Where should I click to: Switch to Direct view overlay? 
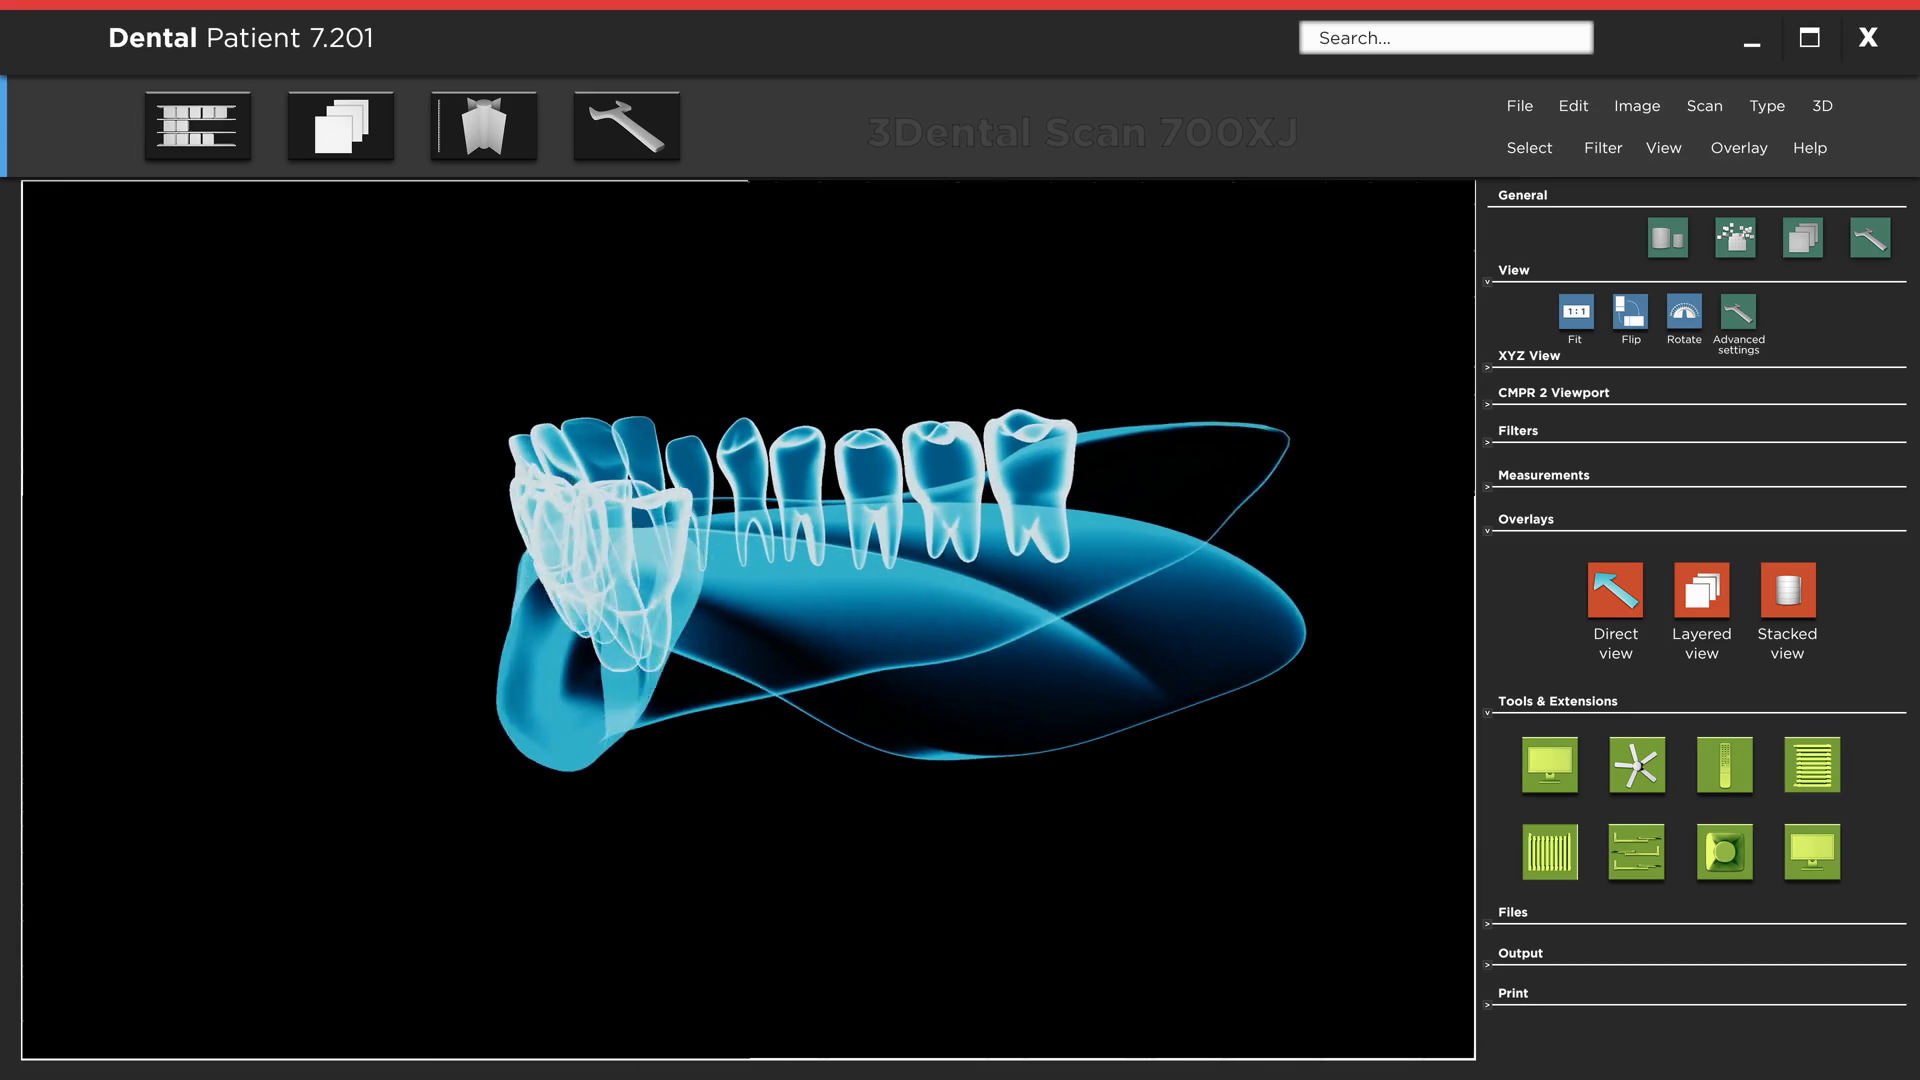1615,590
